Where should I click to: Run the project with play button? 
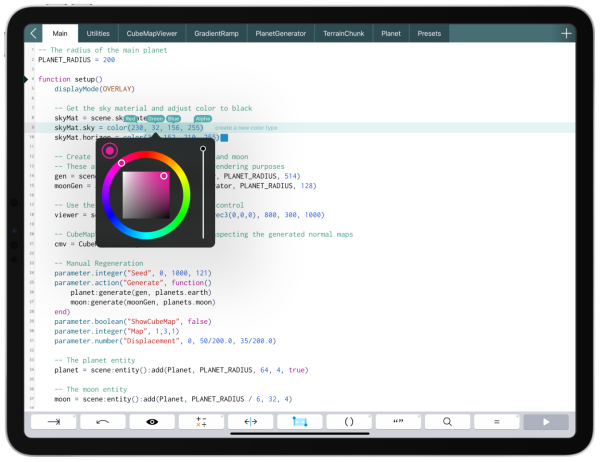pyautogui.click(x=546, y=422)
